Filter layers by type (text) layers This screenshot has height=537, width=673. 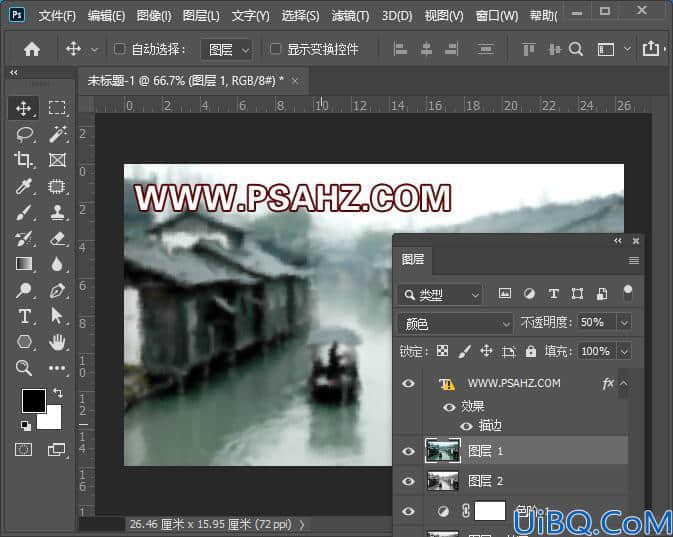[553, 294]
